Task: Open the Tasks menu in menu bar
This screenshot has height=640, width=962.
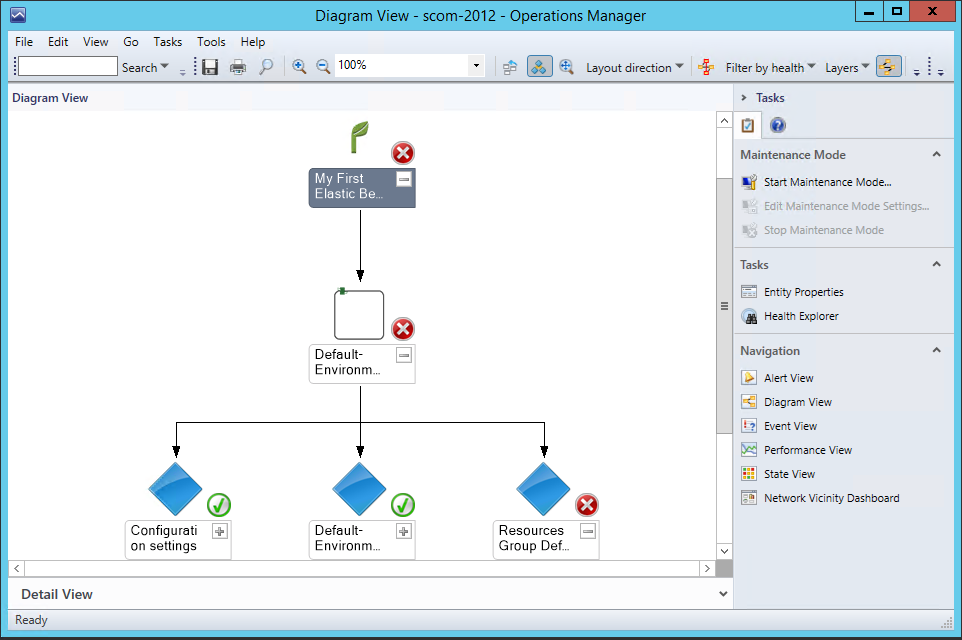Action: coord(168,42)
